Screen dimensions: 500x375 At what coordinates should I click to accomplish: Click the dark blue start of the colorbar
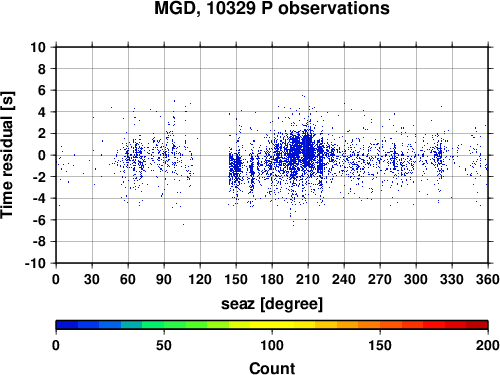(x=67, y=325)
